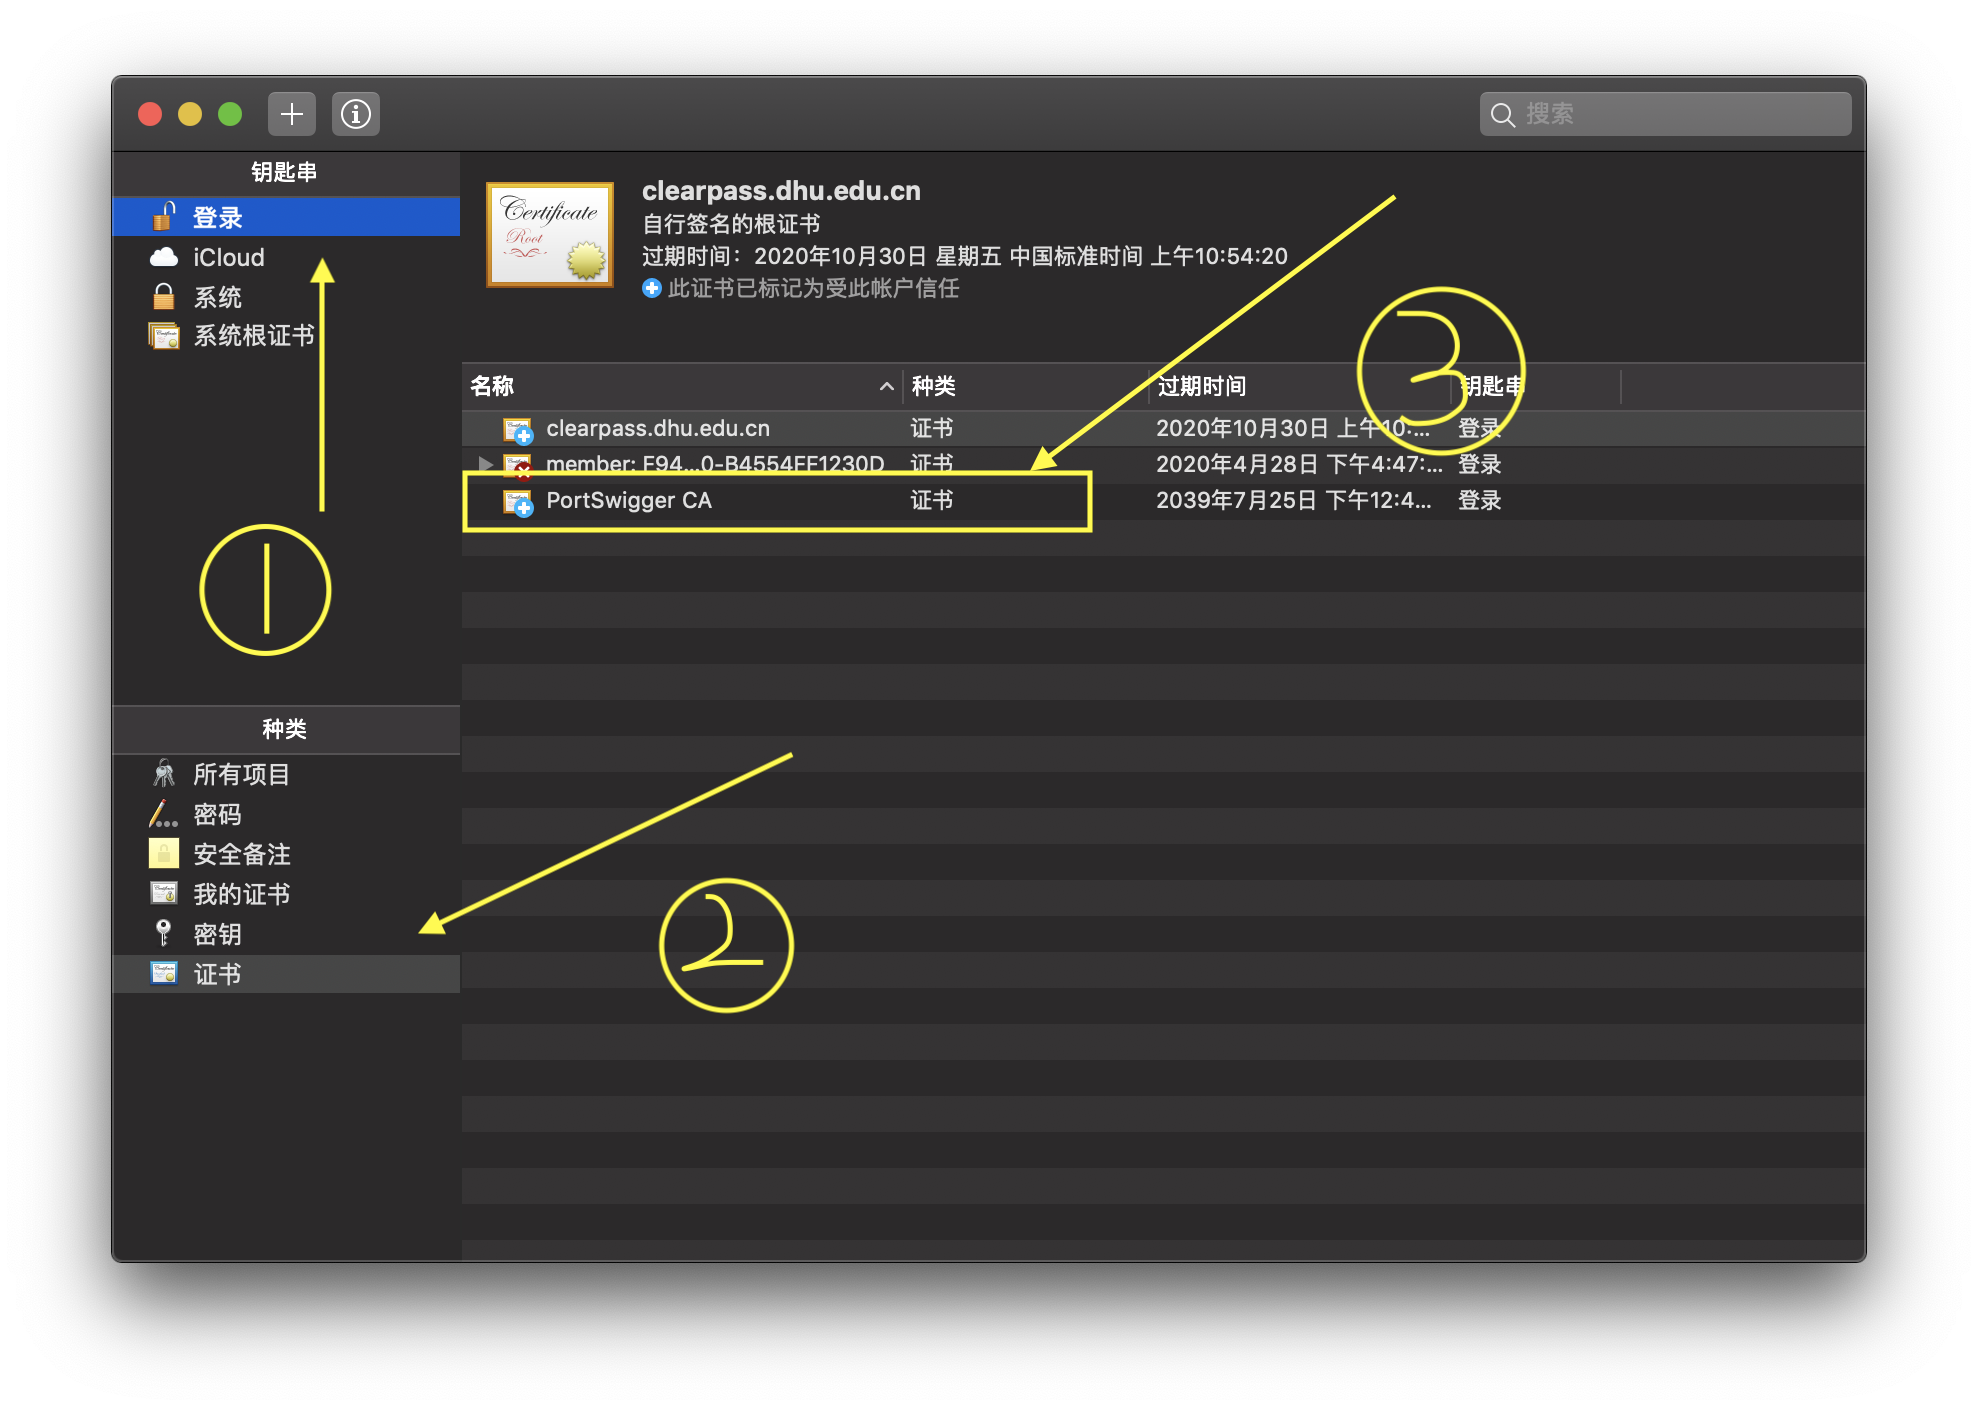Select the 登录 keychain with unlocked padlock
This screenshot has width=1978, height=1410.
point(216,217)
